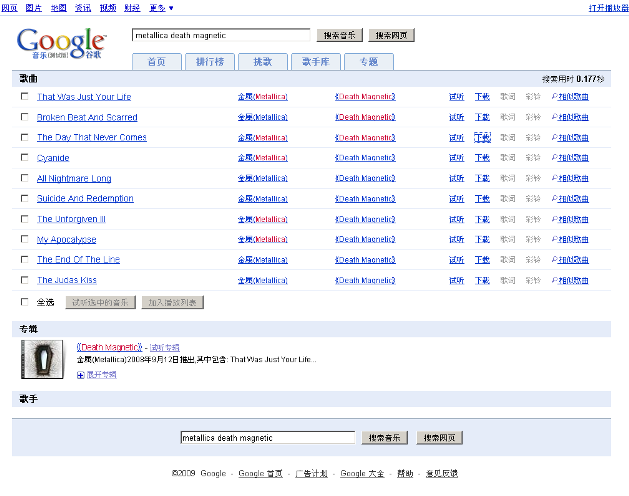Open Google 大全 footer link
Viewport: 629px width, 496px height.
(x=362, y=474)
